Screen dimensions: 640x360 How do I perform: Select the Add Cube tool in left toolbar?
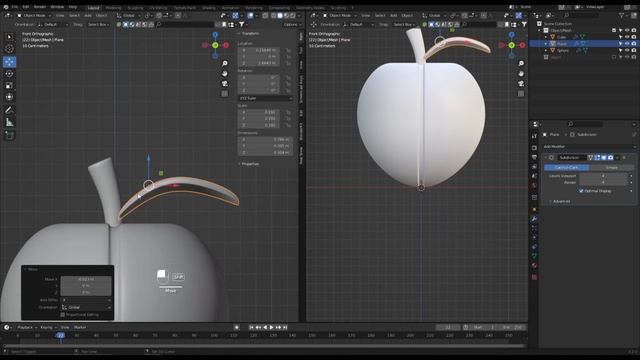(9, 135)
